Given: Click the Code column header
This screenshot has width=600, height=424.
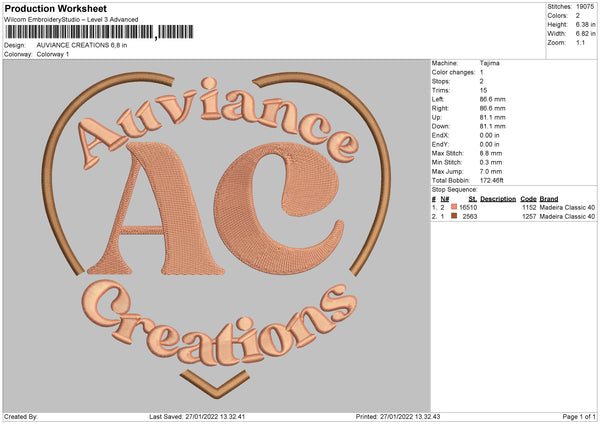Looking at the screenshot, I should [528, 198].
